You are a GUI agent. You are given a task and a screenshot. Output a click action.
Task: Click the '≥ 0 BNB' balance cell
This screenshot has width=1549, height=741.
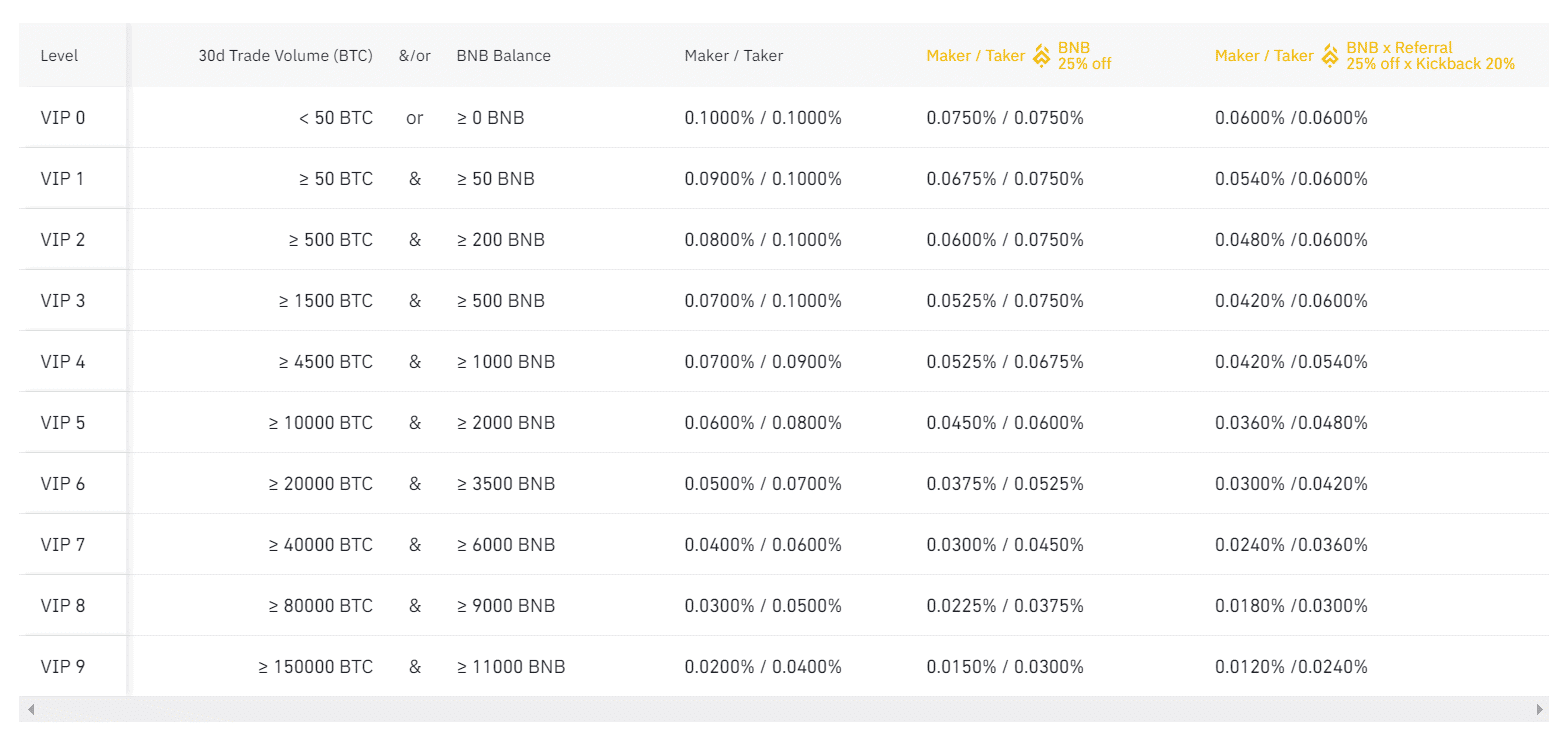pos(491,118)
